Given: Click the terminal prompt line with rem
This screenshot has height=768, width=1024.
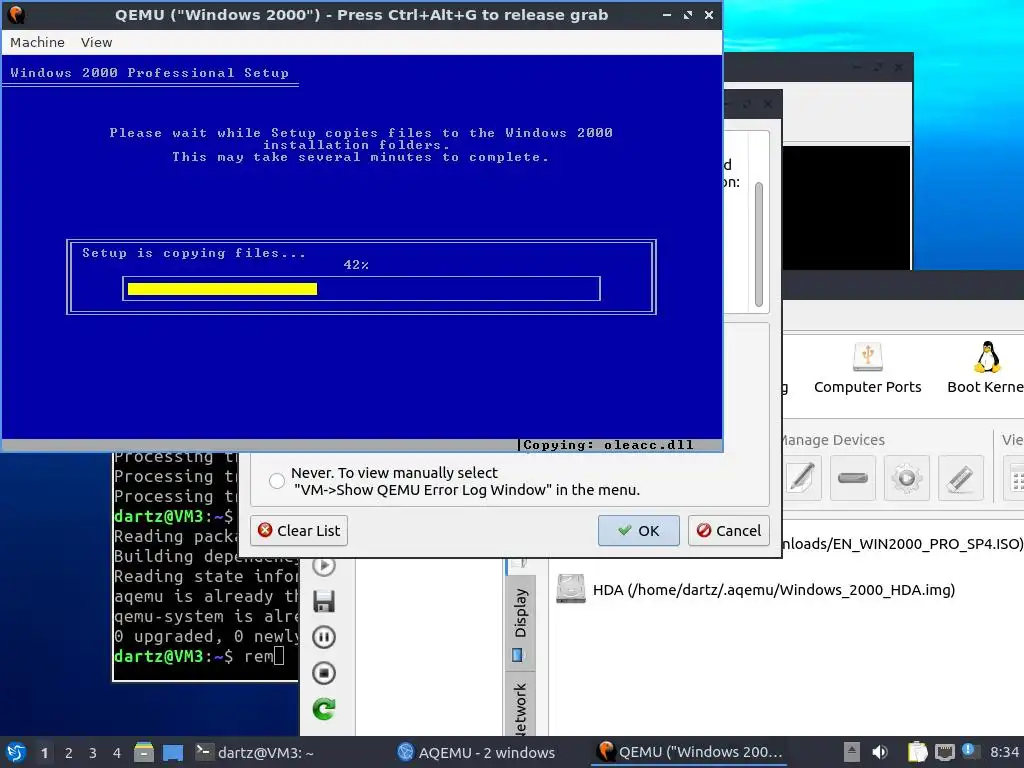Looking at the screenshot, I should pos(199,656).
